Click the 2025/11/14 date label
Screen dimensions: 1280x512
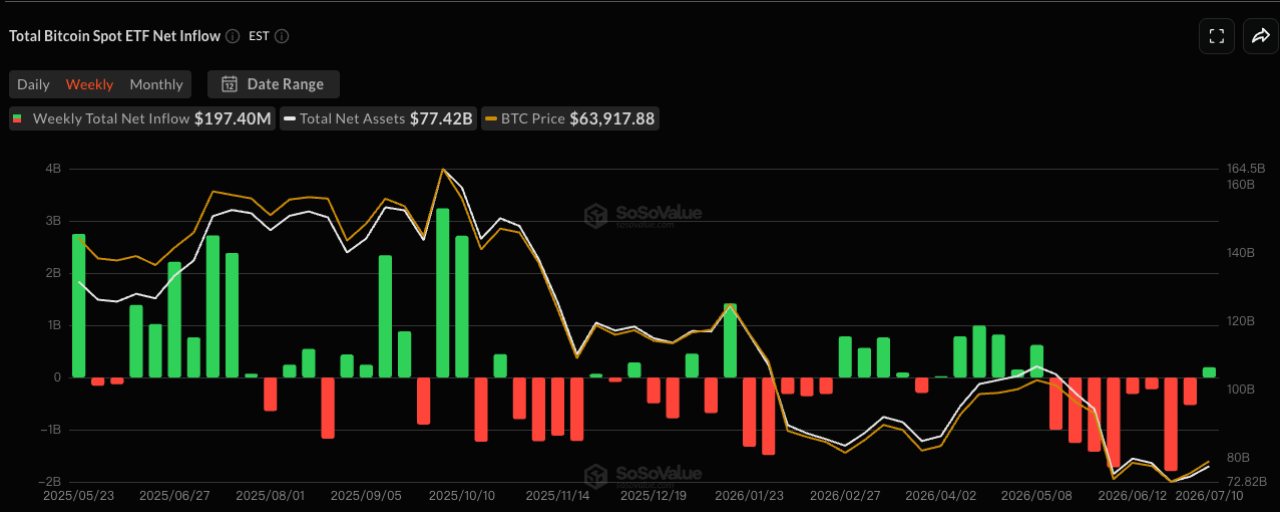pyautogui.click(x=560, y=495)
